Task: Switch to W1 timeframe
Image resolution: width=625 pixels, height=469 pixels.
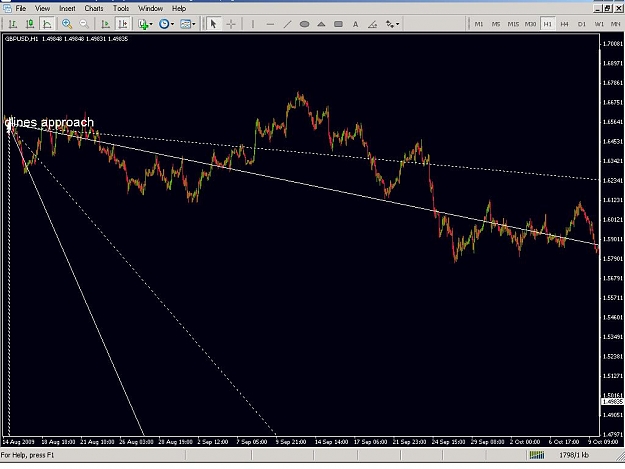Action: (599, 24)
